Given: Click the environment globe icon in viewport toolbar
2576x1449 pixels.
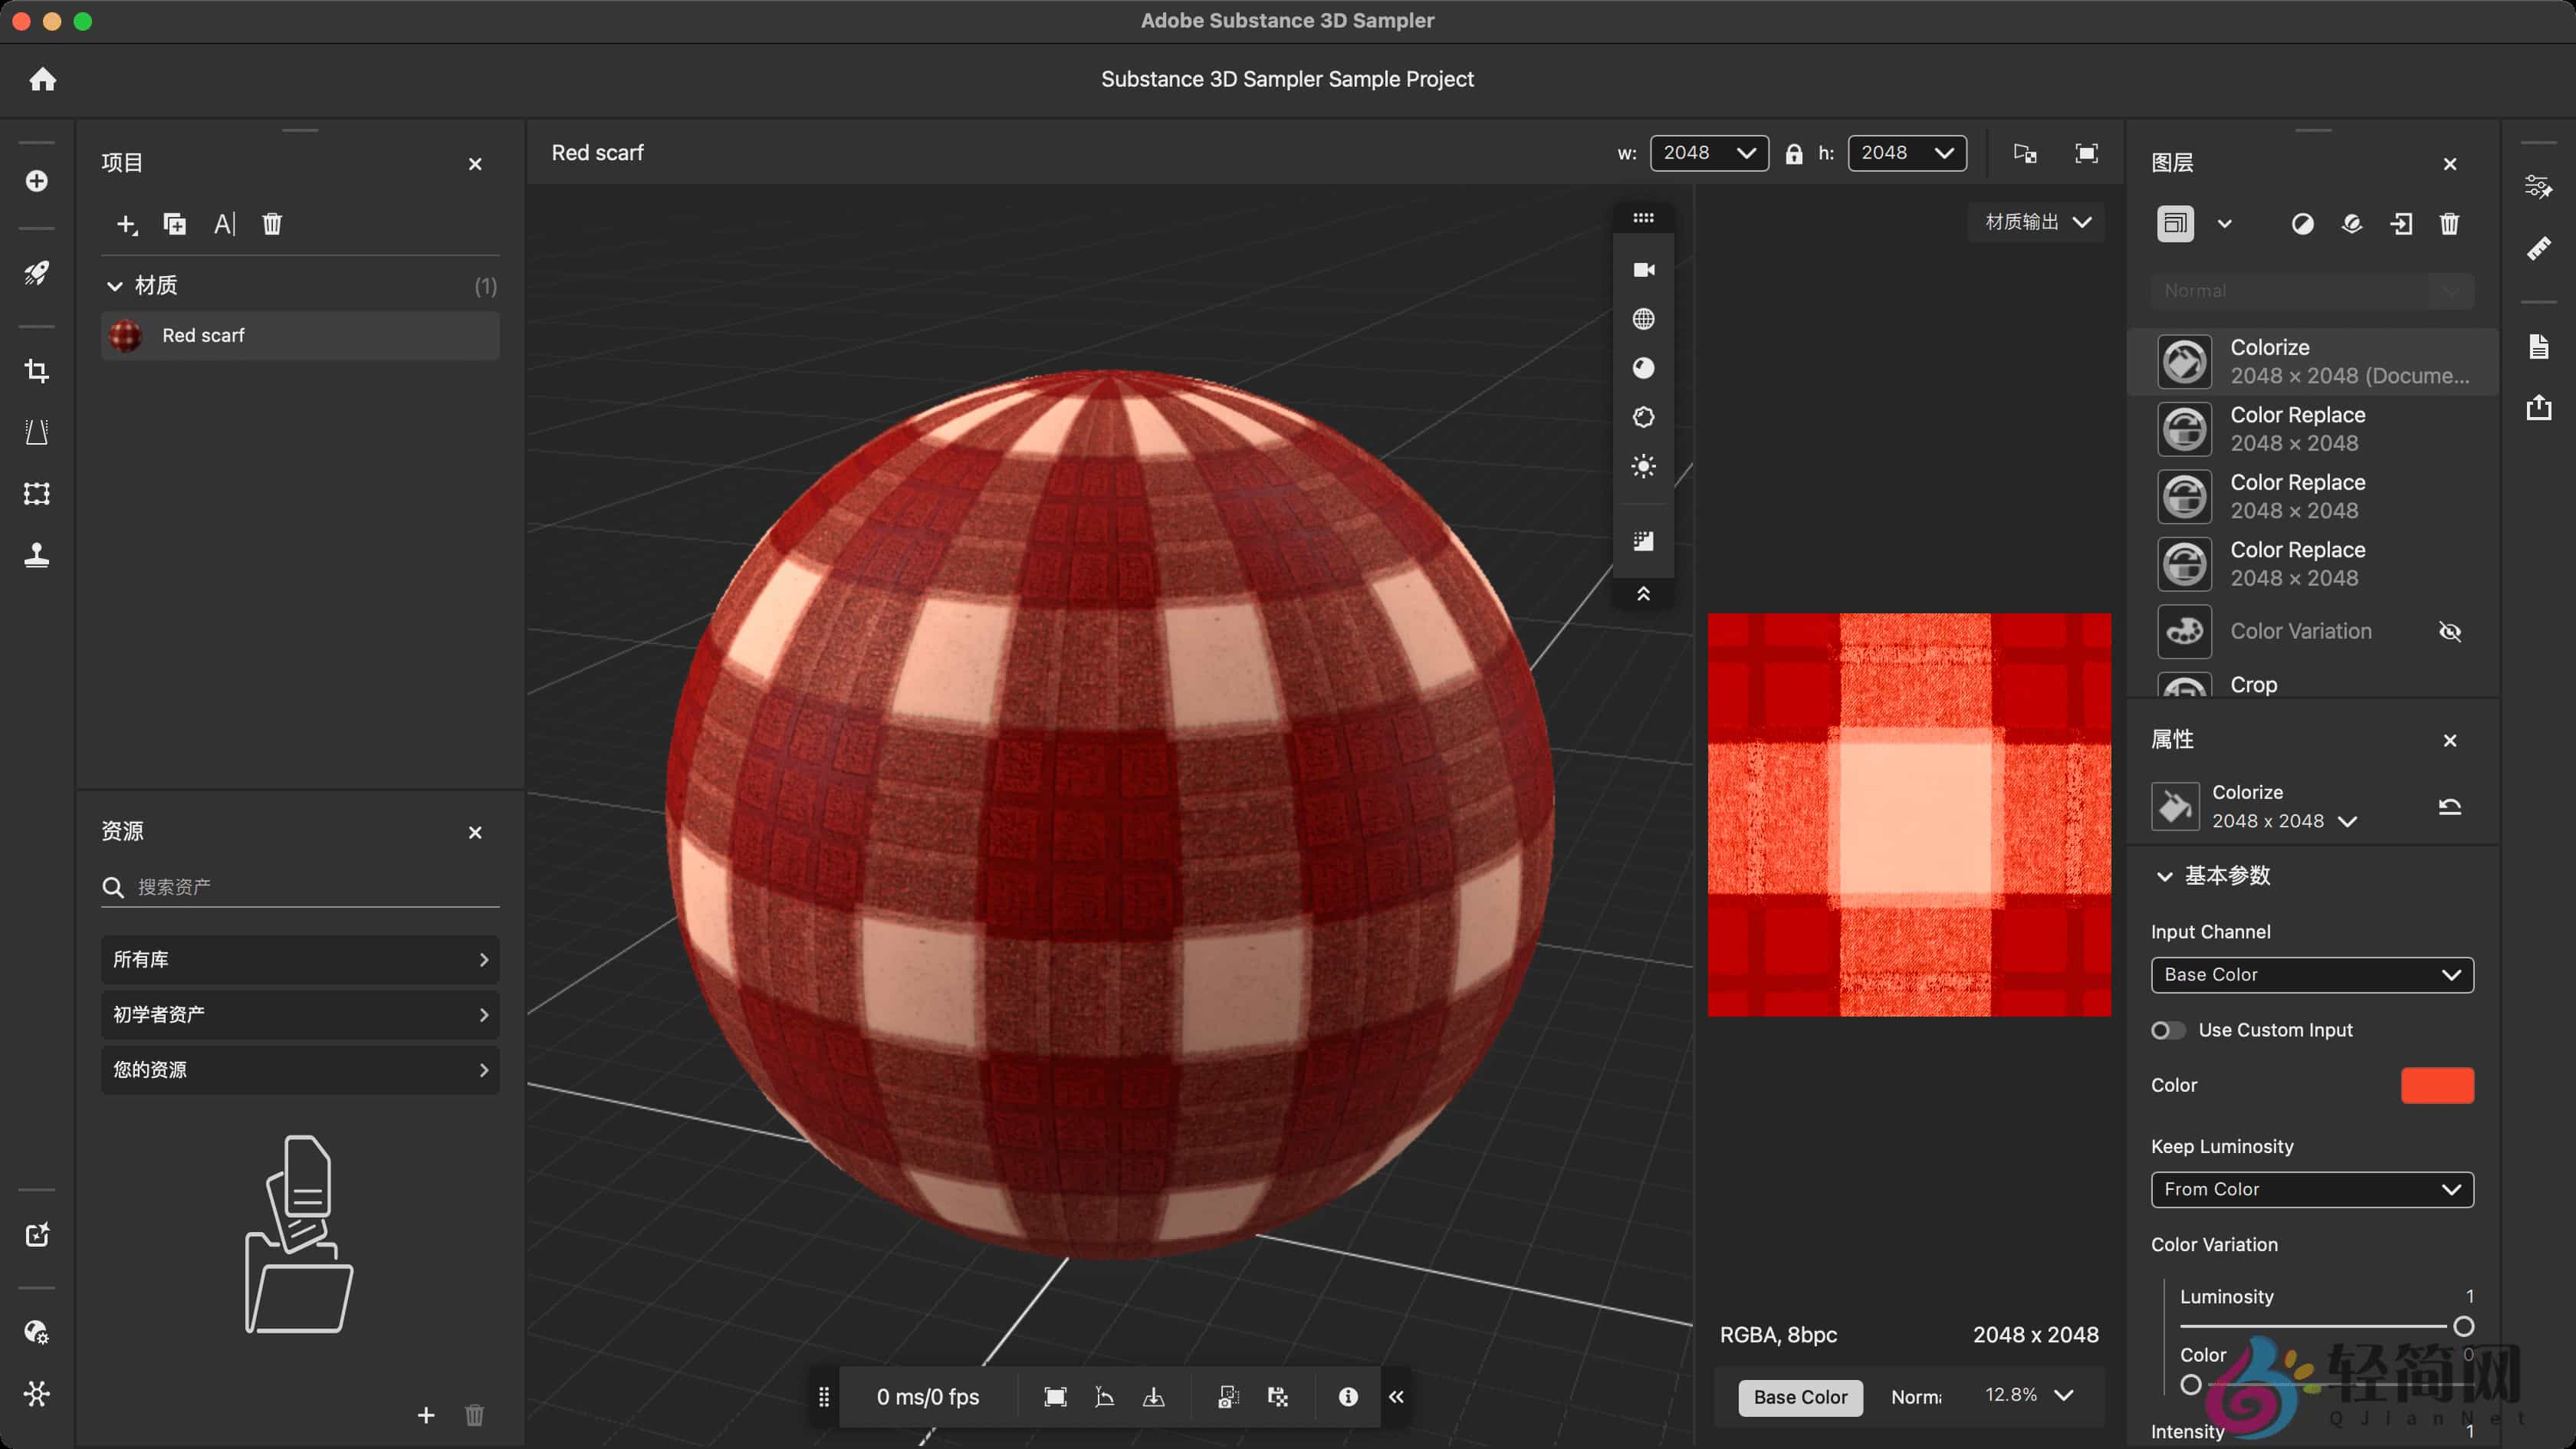Looking at the screenshot, I should click(1643, 318).
